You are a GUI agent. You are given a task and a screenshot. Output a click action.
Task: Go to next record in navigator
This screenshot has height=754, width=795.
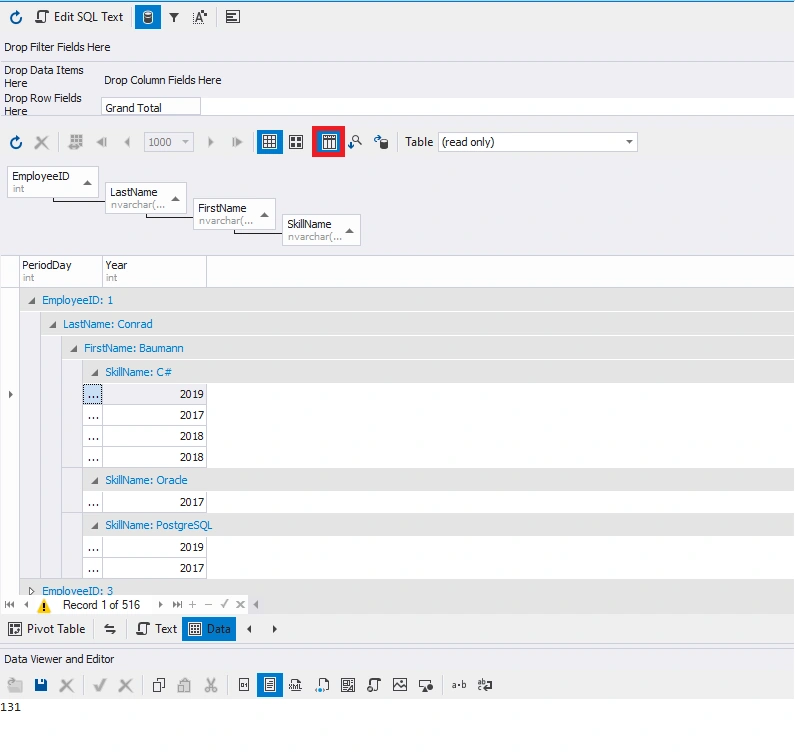click(x=160, y=604)
